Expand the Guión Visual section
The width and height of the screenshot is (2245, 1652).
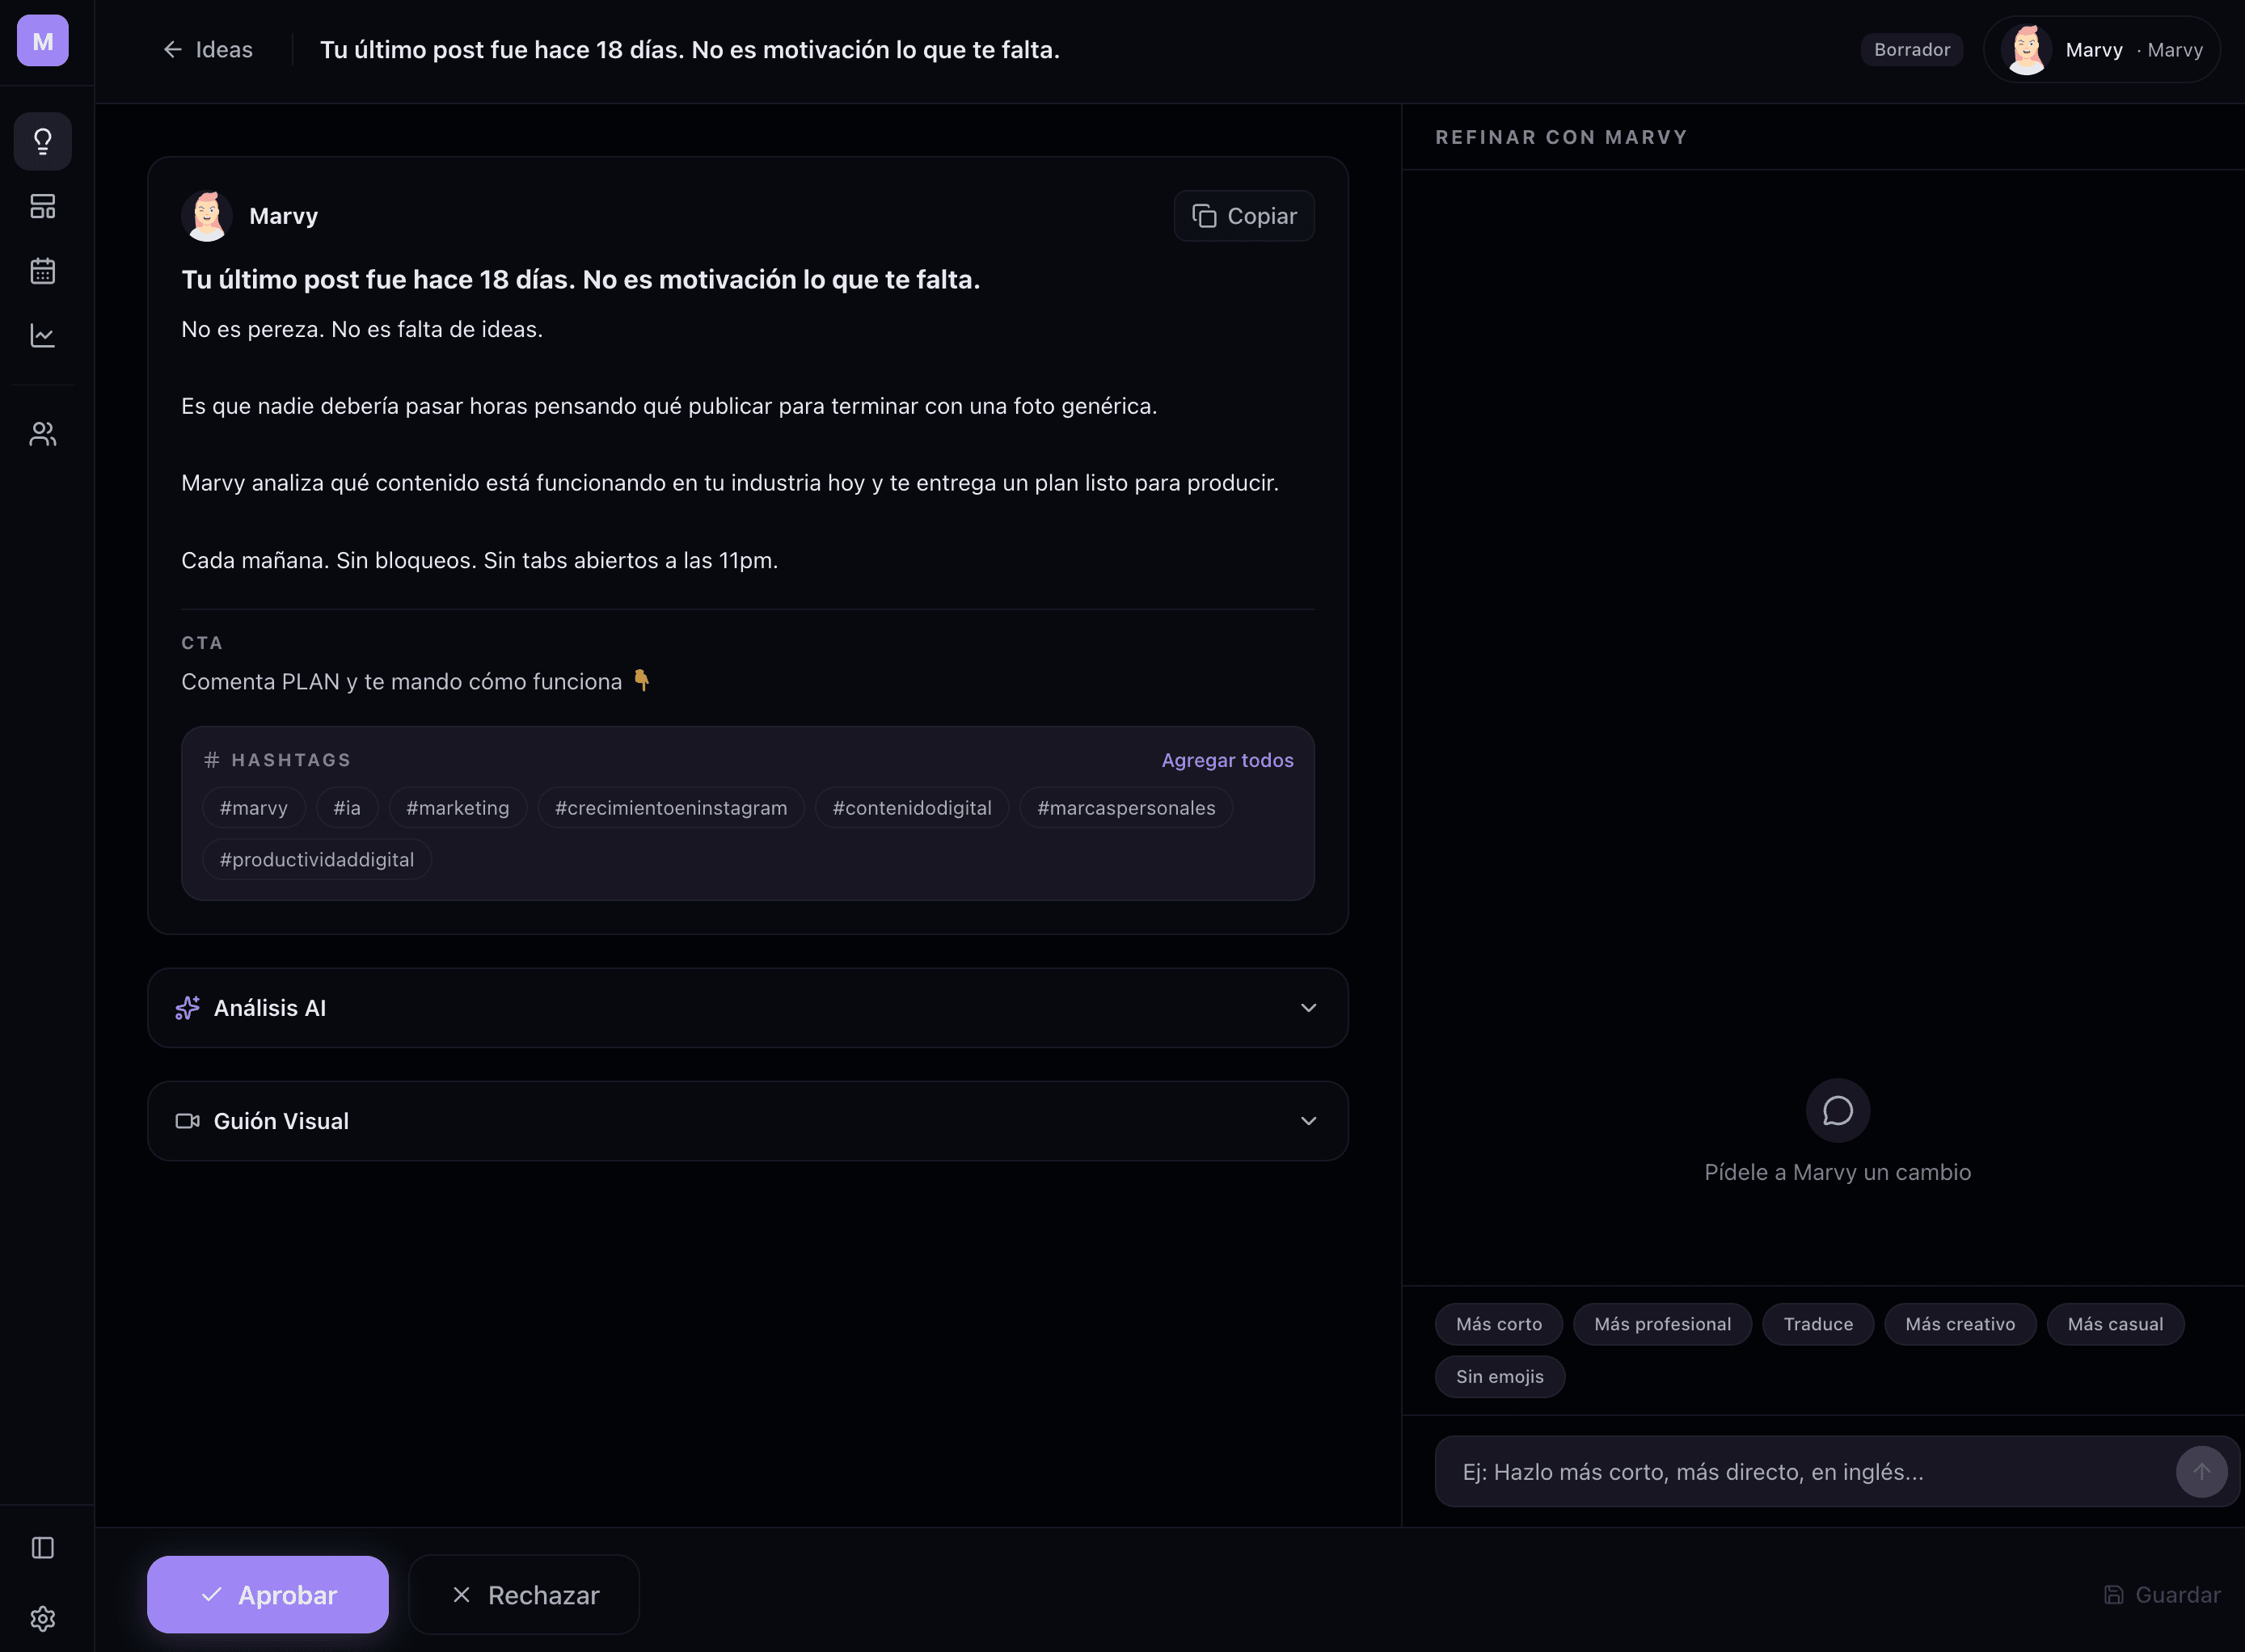coord(748,1120)
